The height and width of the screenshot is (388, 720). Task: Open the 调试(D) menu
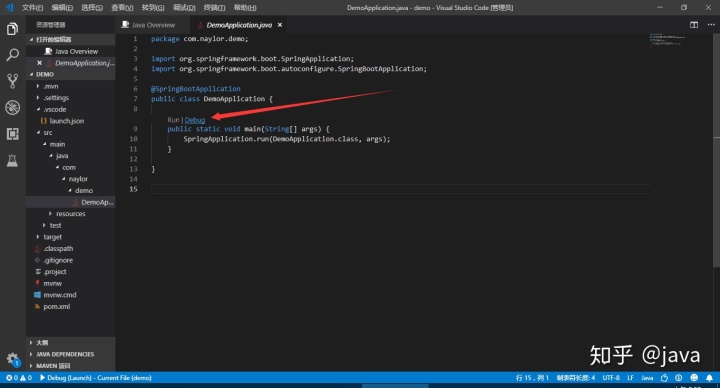[x=184, y=7]
